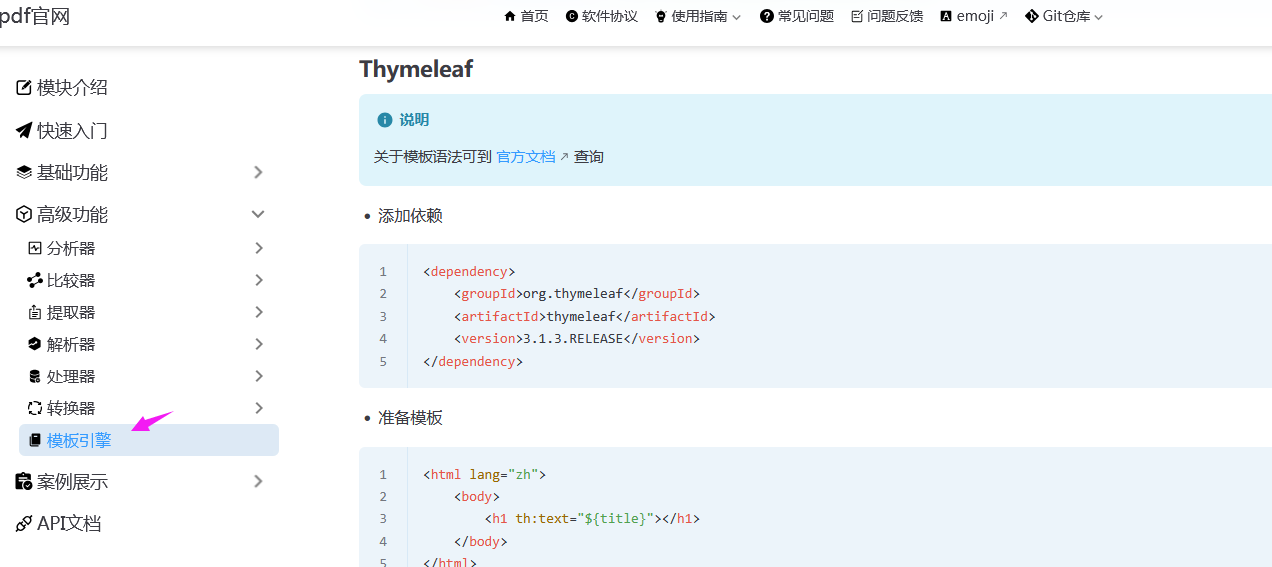1272x567 pixels.
Task: Open 快速入门 in the sidebar
Action: point(61,131)
